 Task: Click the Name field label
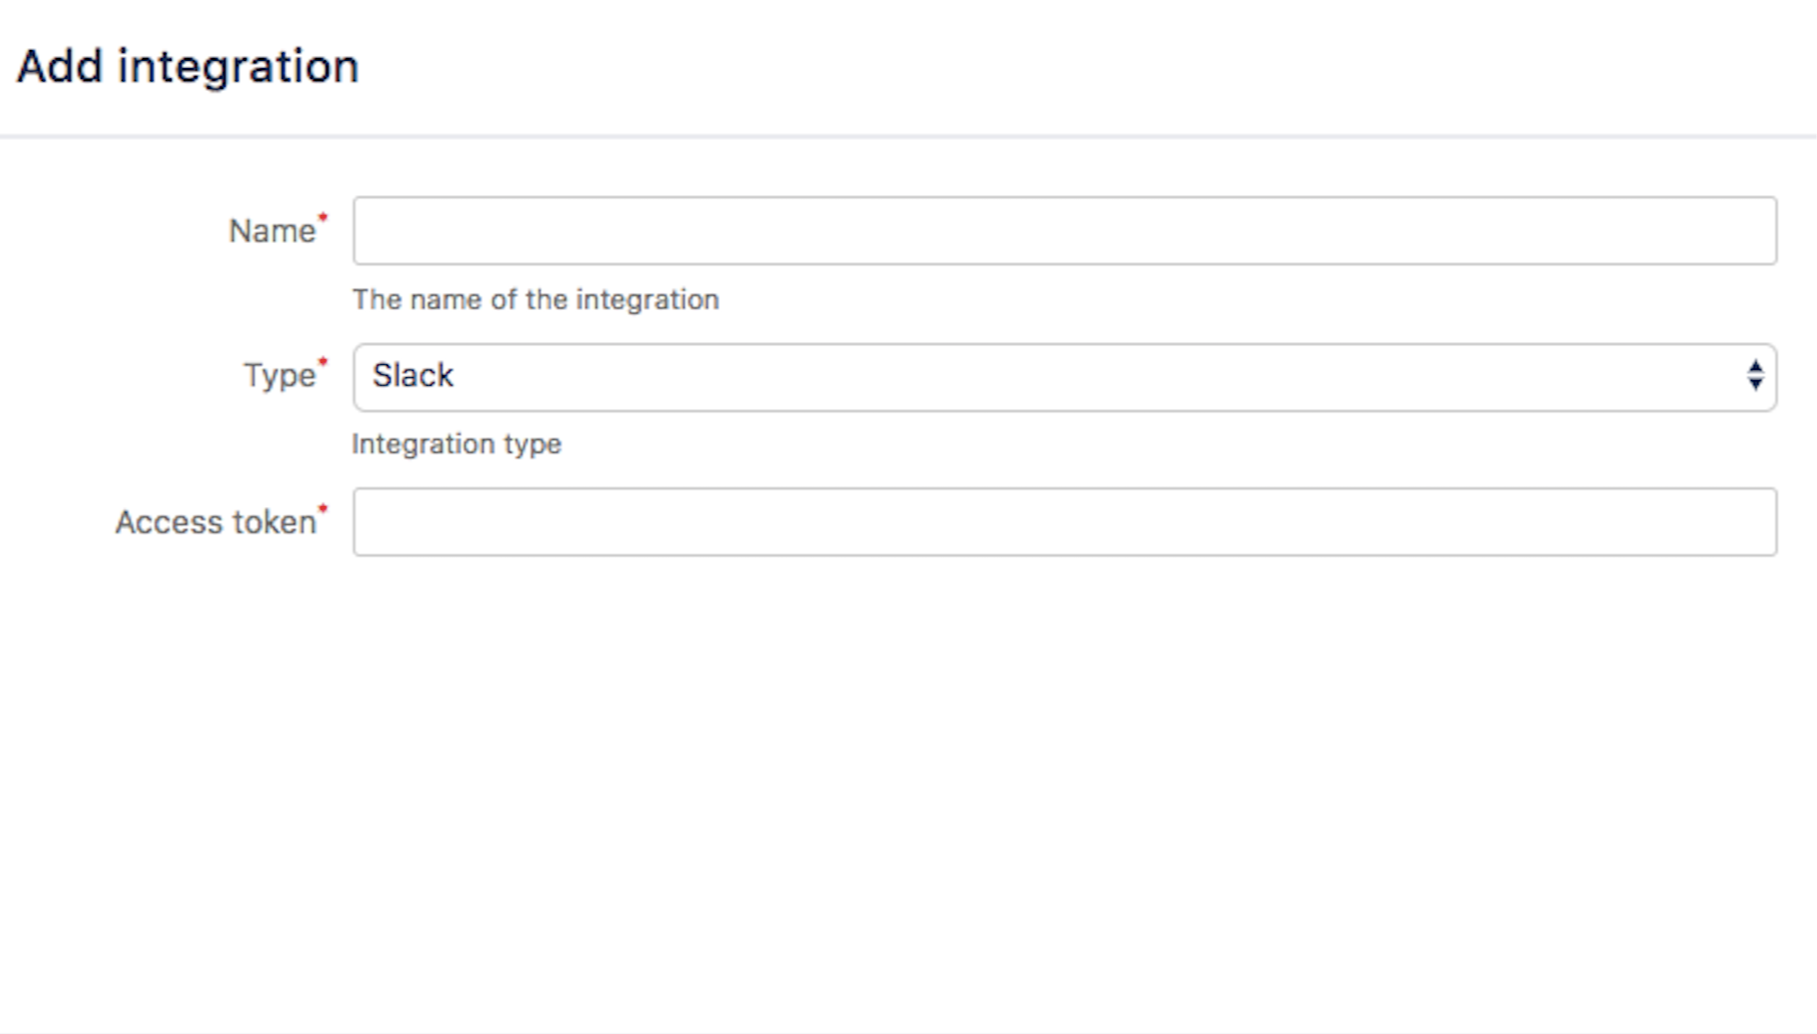pos(272,231)
